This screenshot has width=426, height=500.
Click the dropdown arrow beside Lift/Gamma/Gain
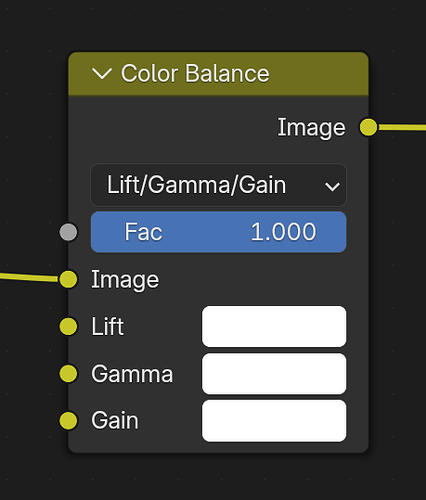click(x=332, y=186)
